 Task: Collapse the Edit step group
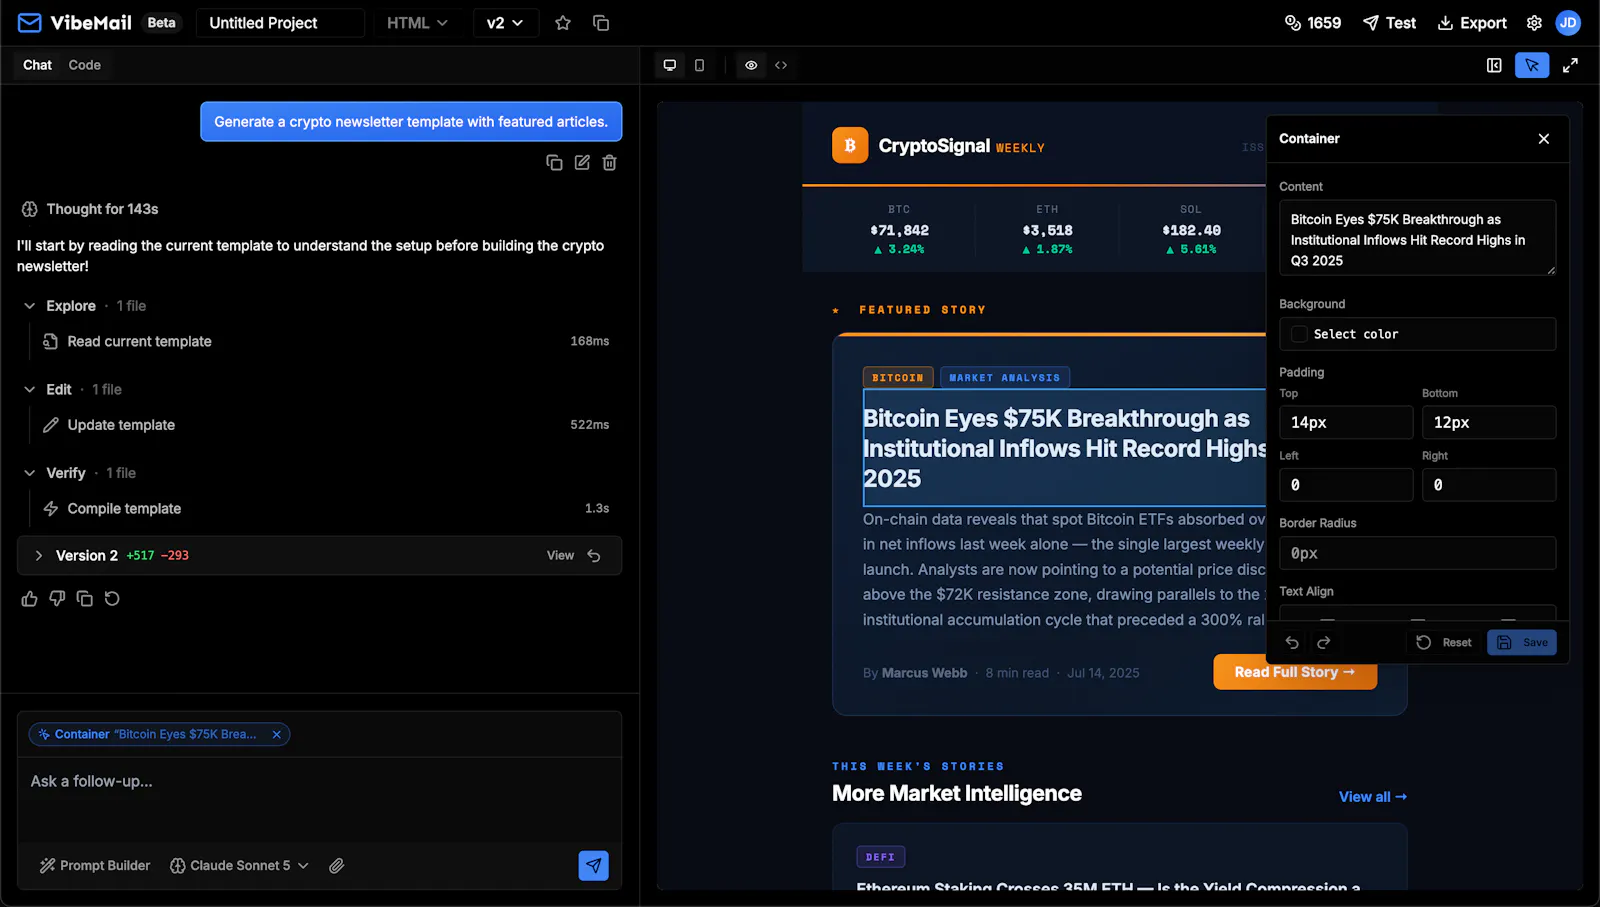30,390
